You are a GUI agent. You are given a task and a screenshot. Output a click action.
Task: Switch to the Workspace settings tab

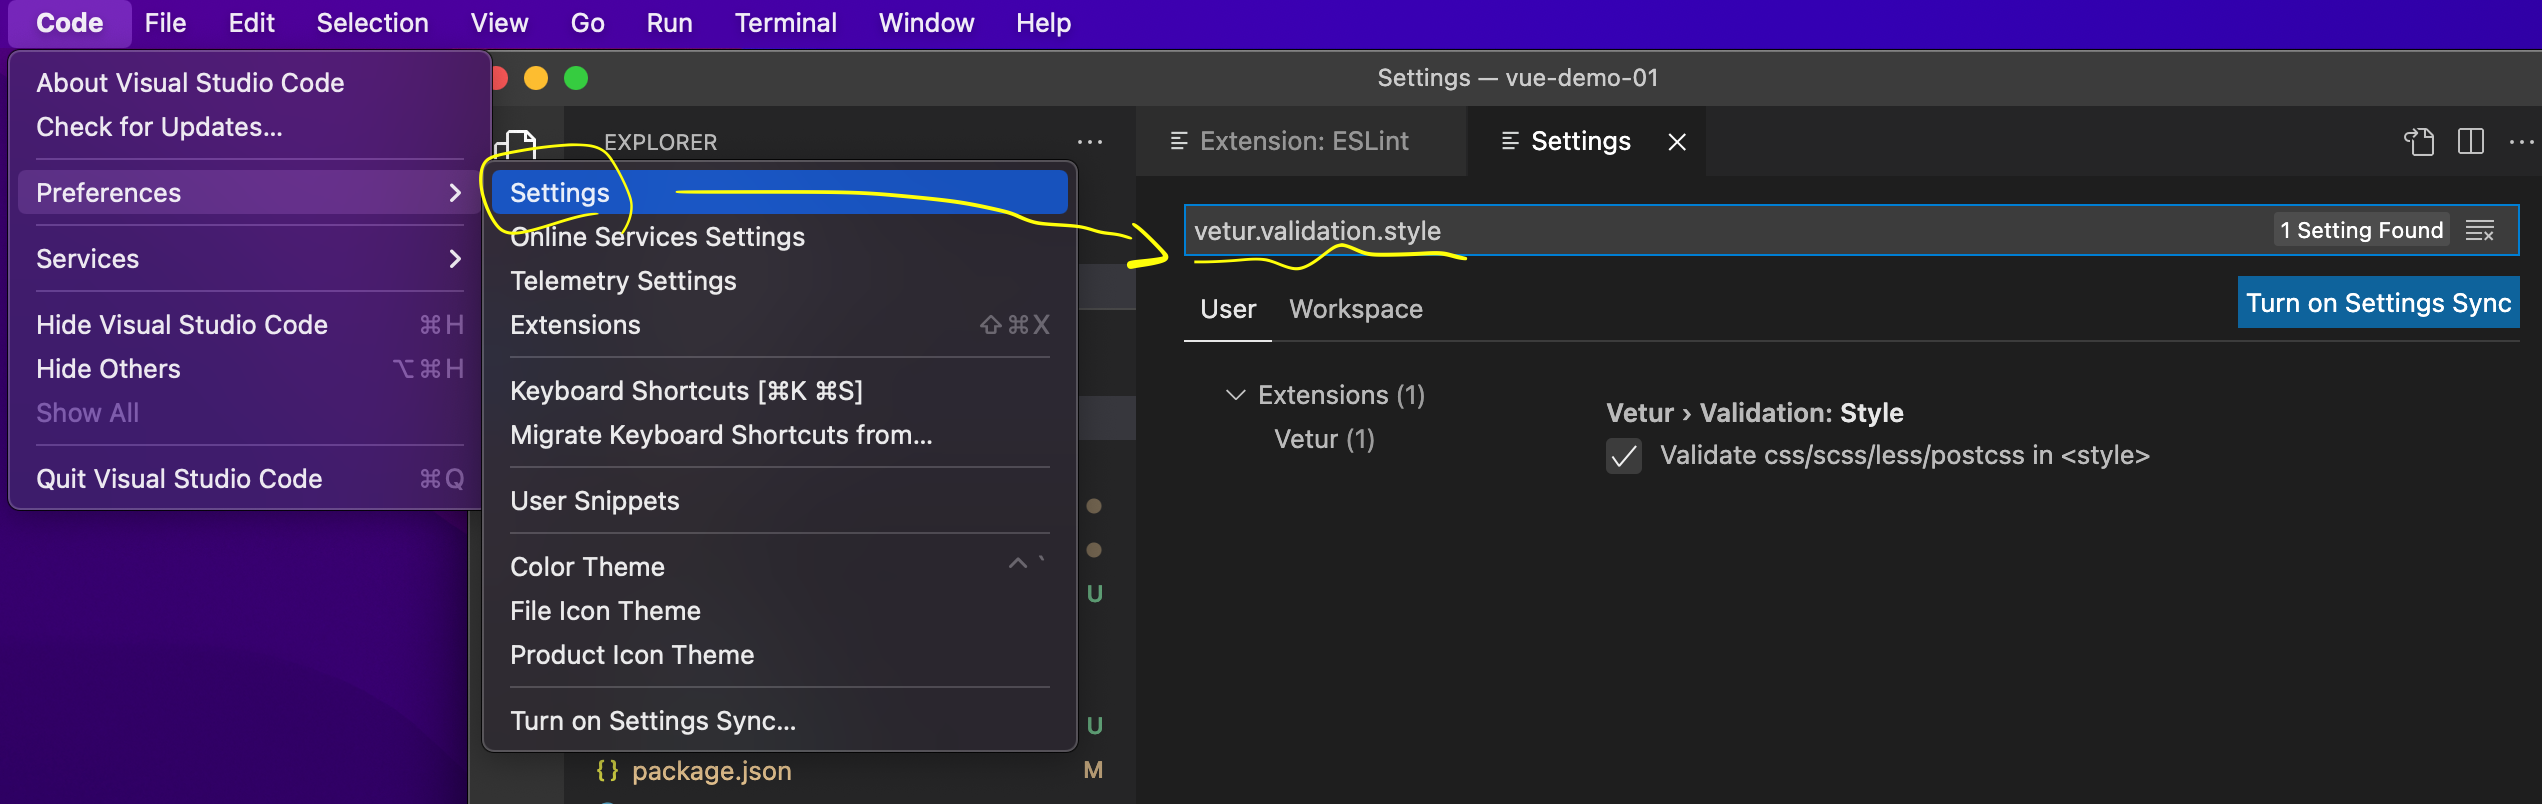tap(1356, 309)
